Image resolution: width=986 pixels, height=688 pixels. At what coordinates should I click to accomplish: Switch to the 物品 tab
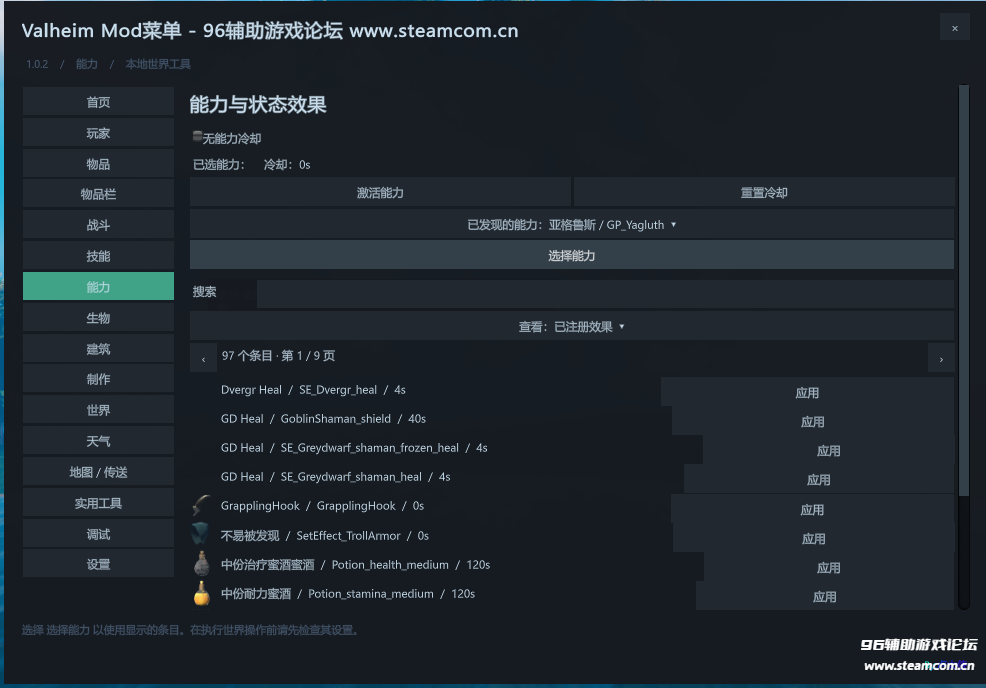pyautogui.click(x=98, y=164)
